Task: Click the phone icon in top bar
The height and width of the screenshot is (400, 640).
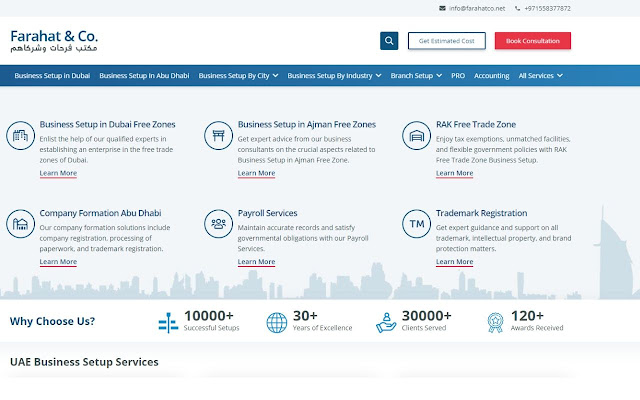Action: (x=518, y=8)
